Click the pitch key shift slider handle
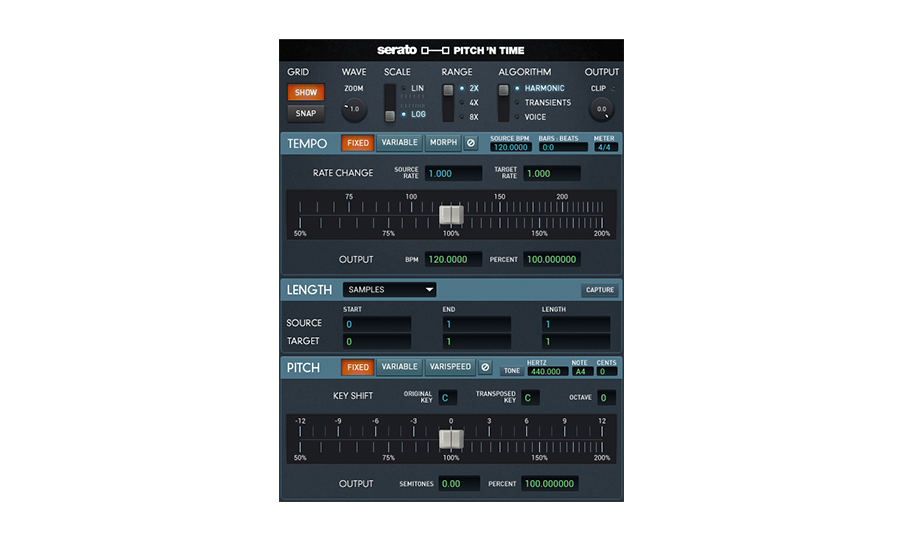This screenshot has width=902, height=540. 451,439
